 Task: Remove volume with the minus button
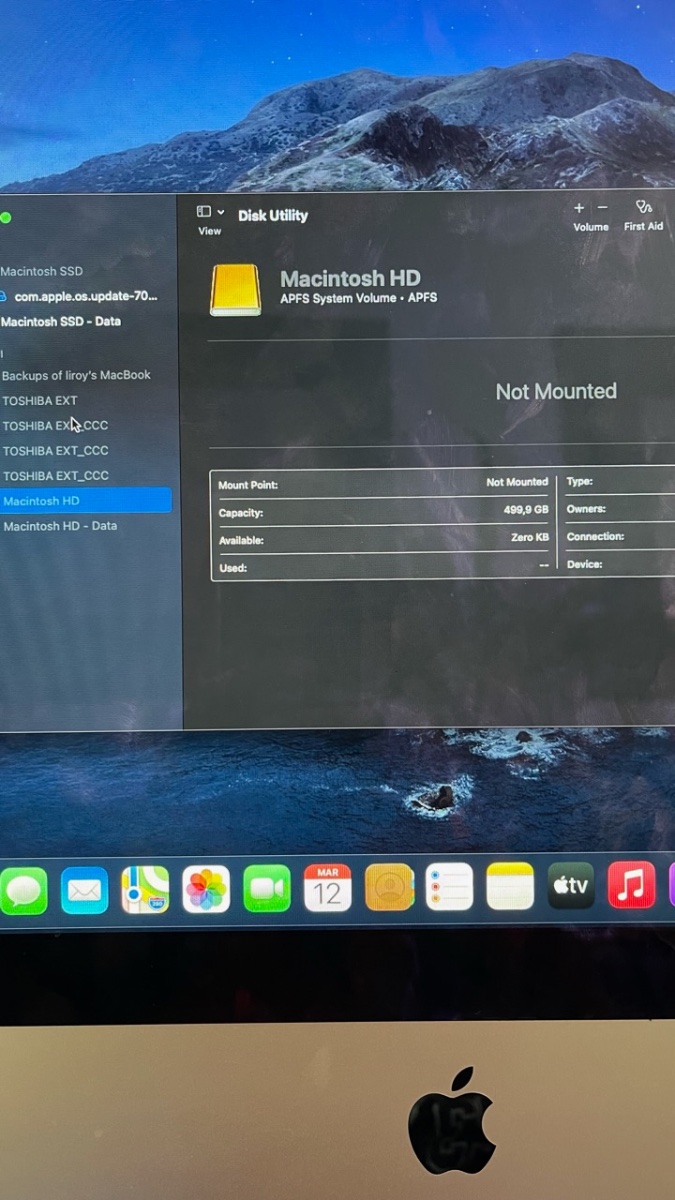pos(602,208)
